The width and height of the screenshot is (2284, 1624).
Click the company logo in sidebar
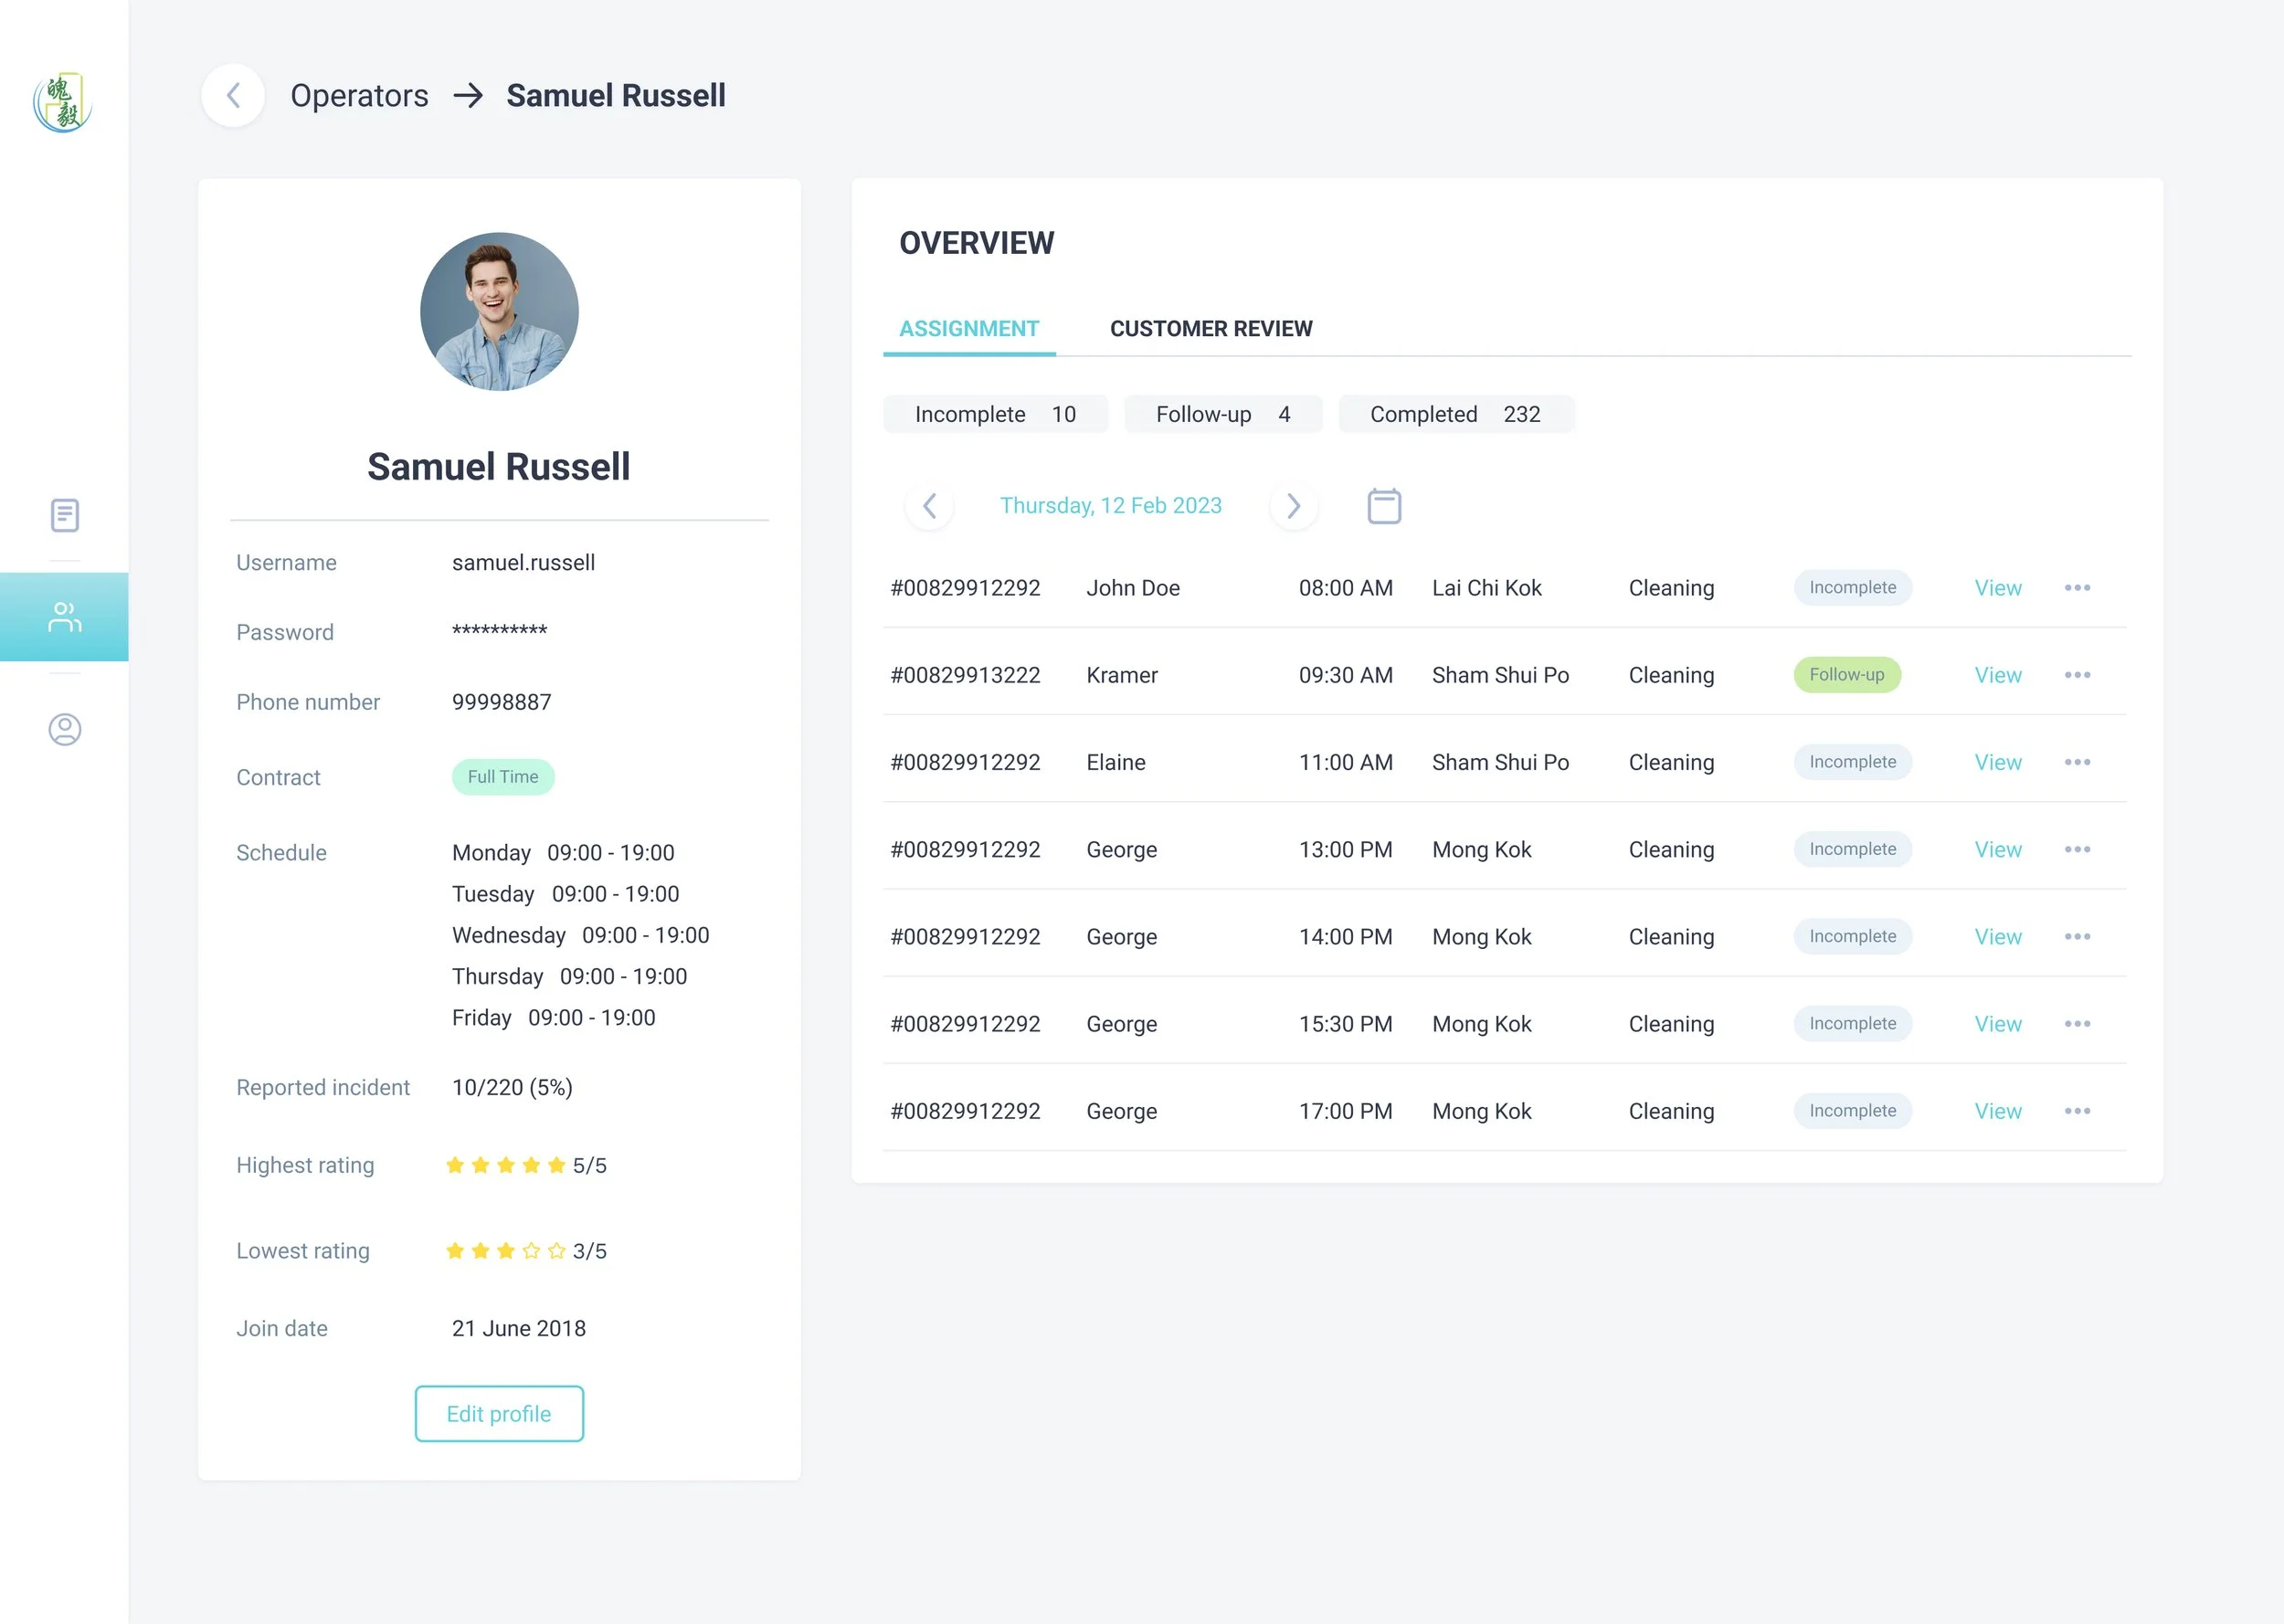(x=63, y=103)
